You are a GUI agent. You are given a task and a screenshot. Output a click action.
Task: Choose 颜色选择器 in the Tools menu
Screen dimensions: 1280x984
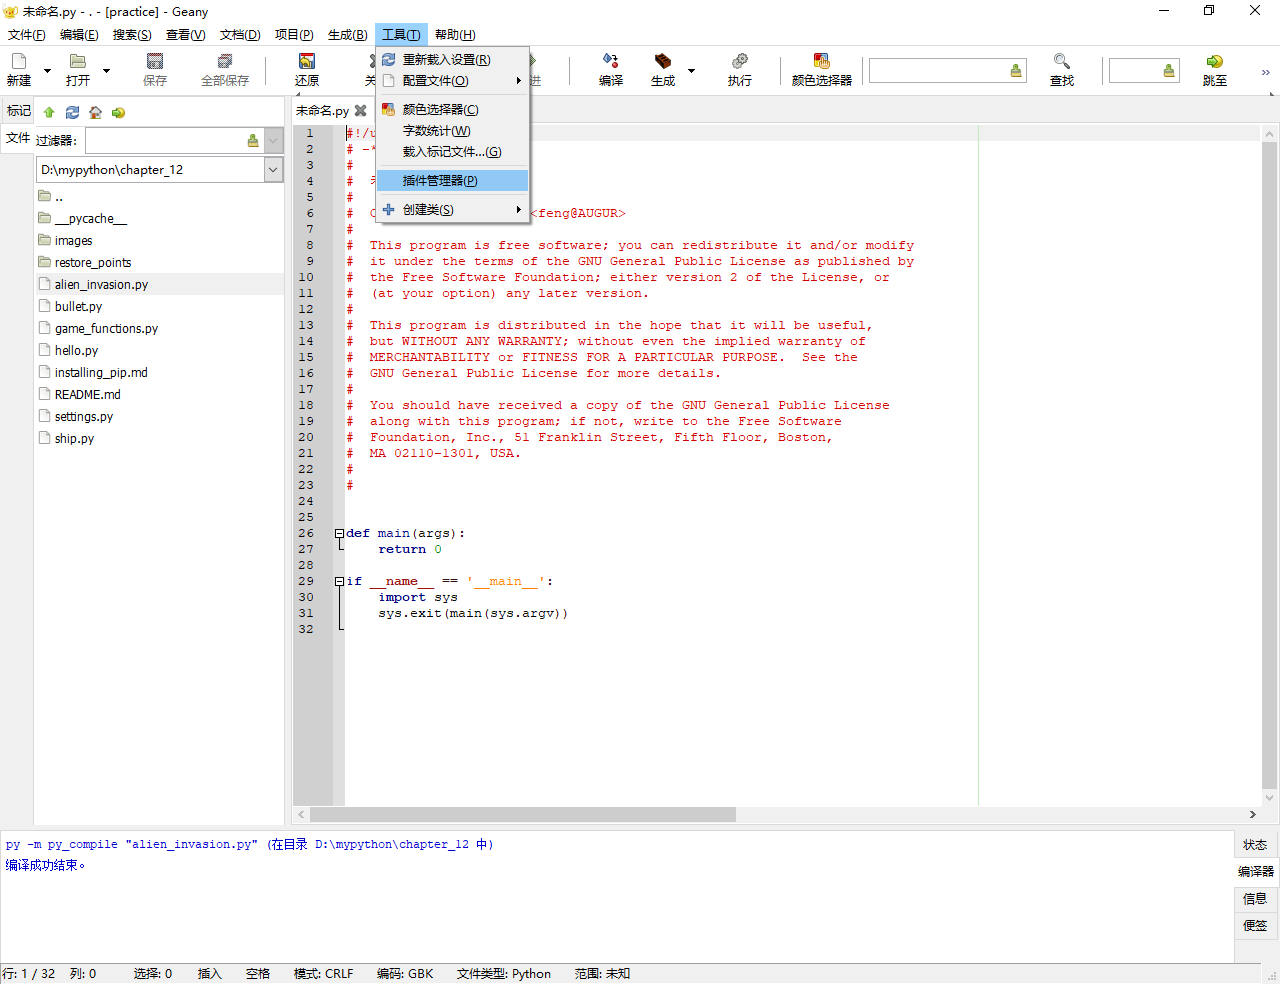click(452, 110)
